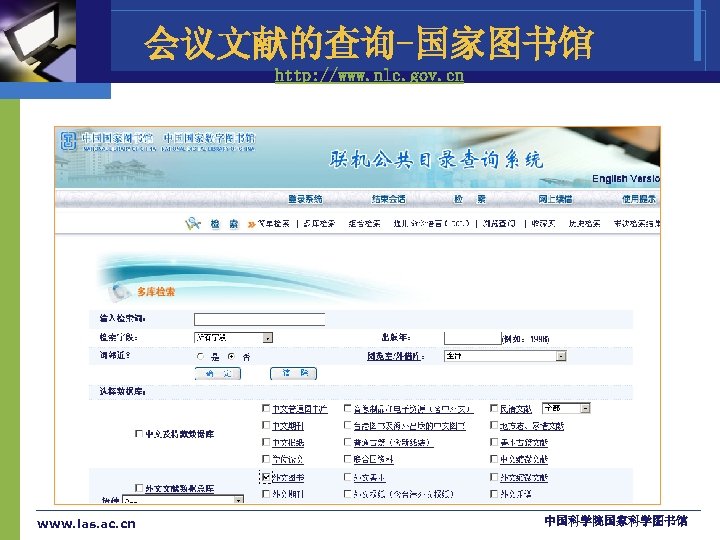Click 结束会话 end session menu item

click(388, 199)
